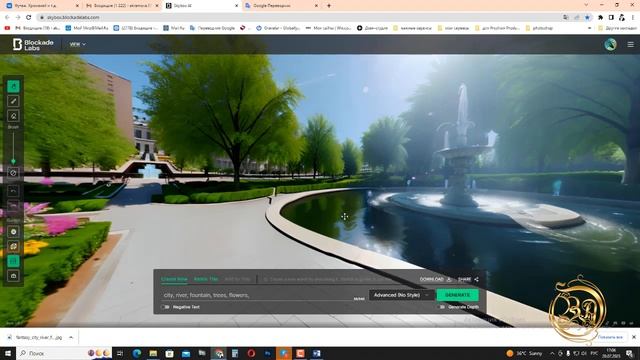Open the downloaded fantasy_city_river jpg file
640x360 pixels.
[36, 337]
